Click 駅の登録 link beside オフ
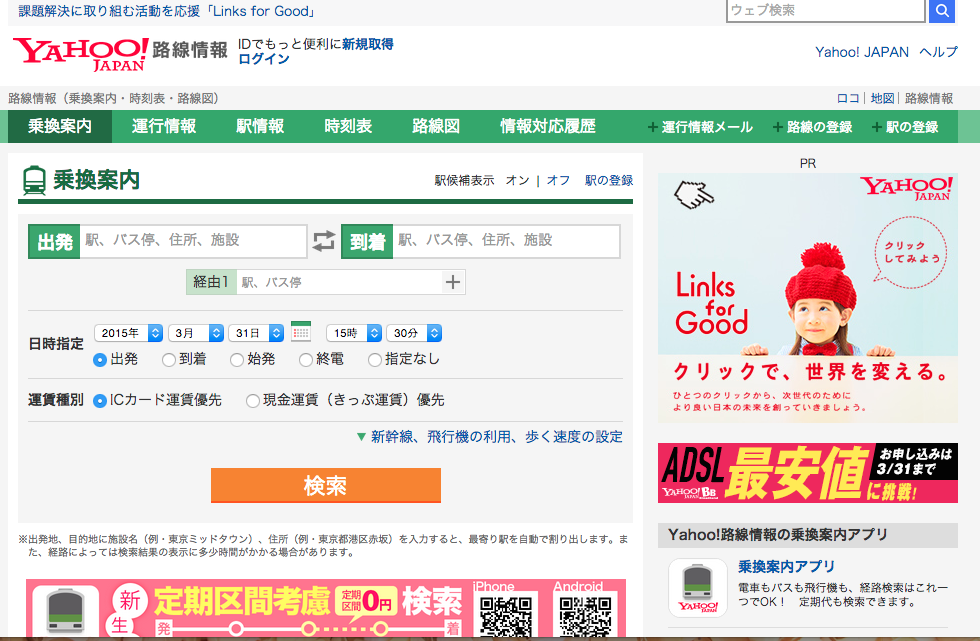Image resolution: width=980 pixels, height=641 pixels. [609, 181]
